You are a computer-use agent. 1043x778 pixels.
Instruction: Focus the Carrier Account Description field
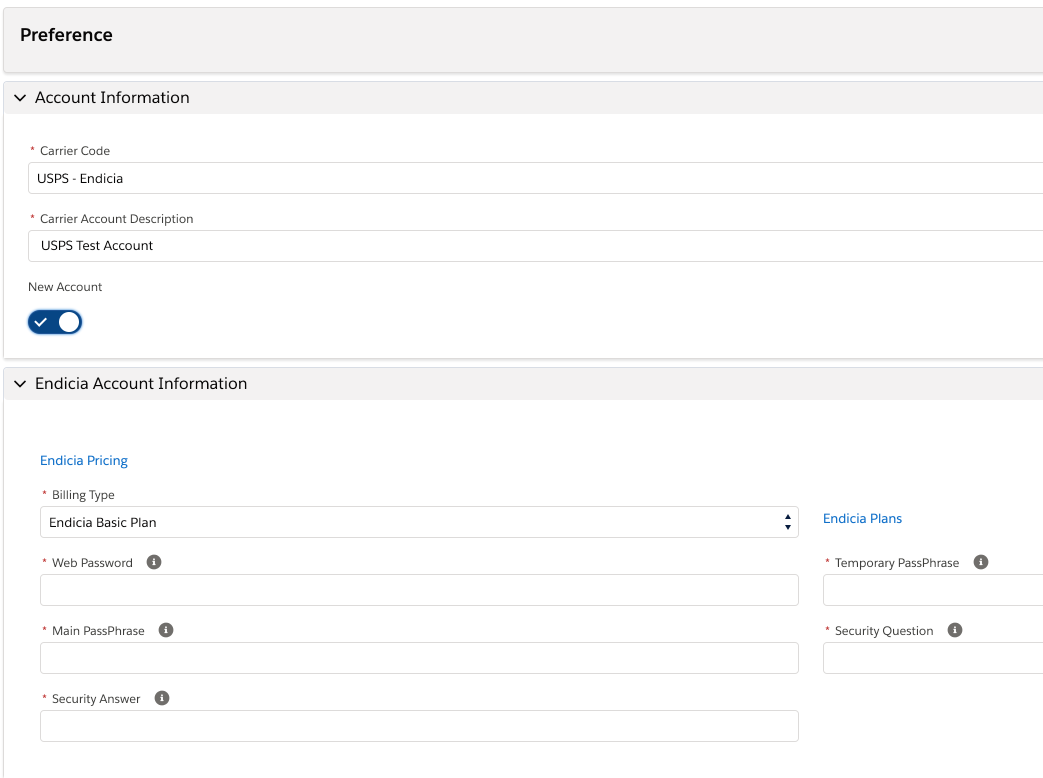click(x=535, y=246)
